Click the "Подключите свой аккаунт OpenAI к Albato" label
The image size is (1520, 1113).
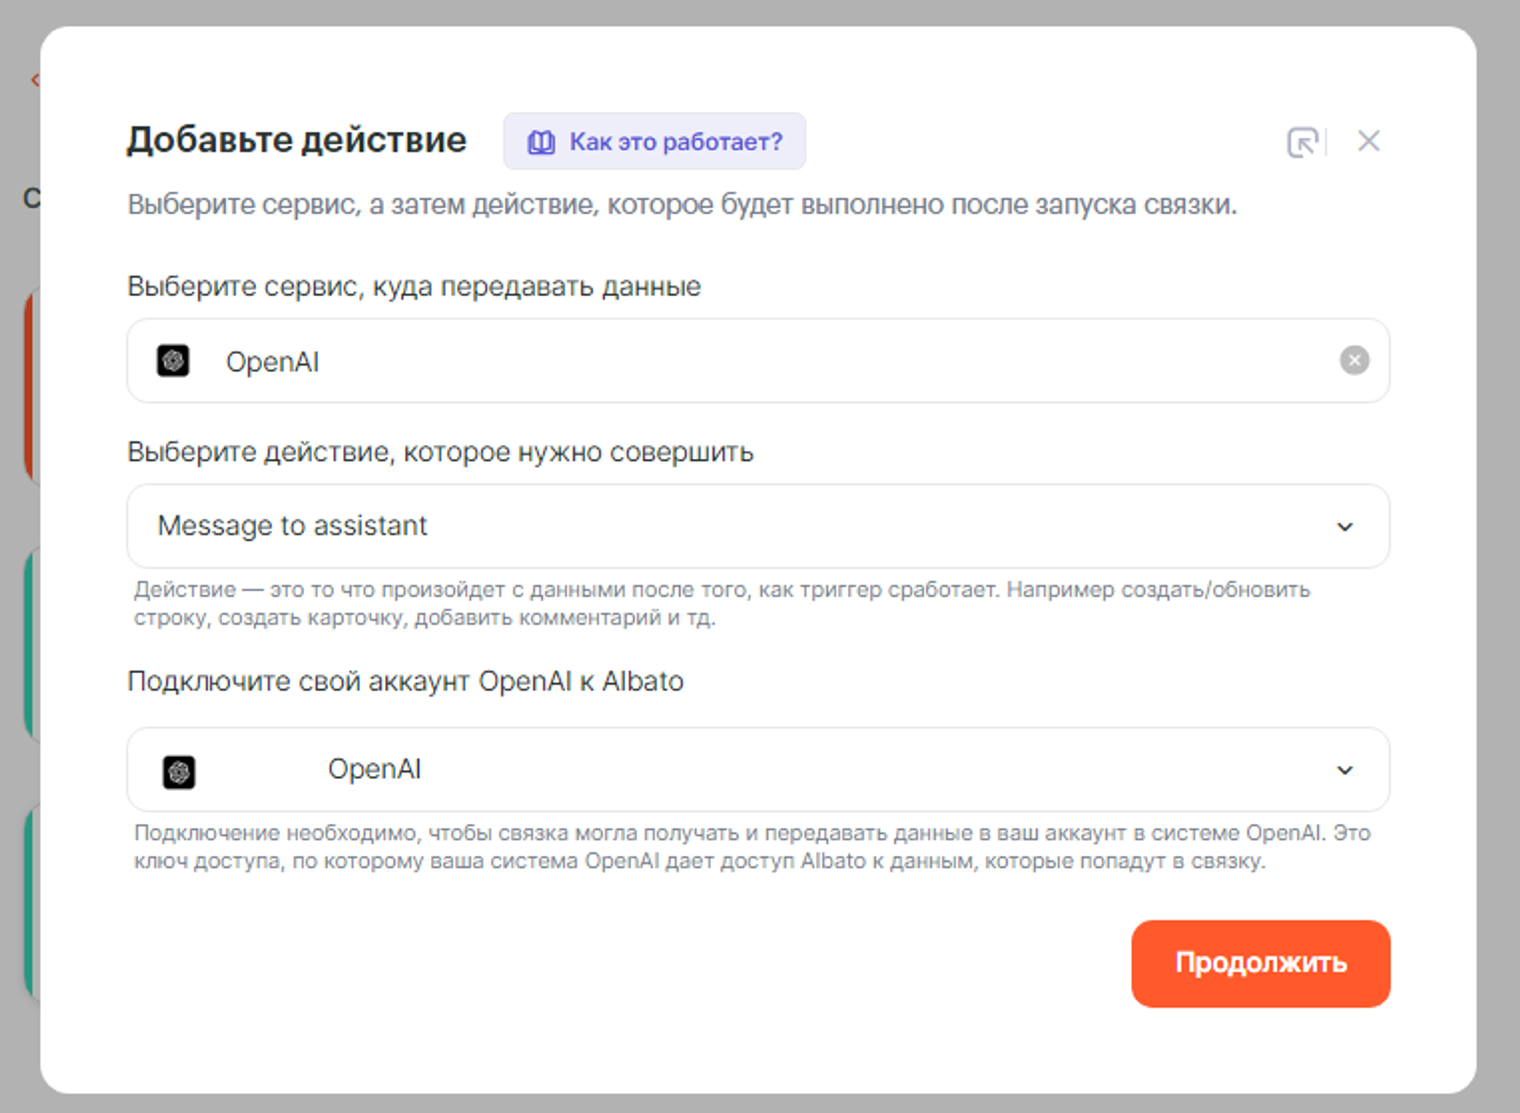click(x=405, y=682)
